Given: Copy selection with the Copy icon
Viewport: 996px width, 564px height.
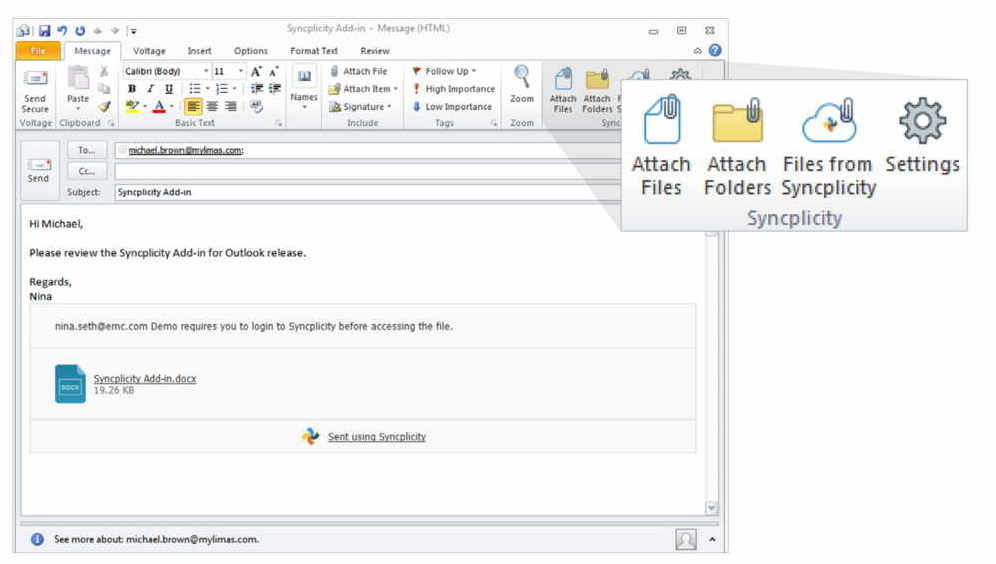Looking at the screenshot, I should click(x=104, y=89).
